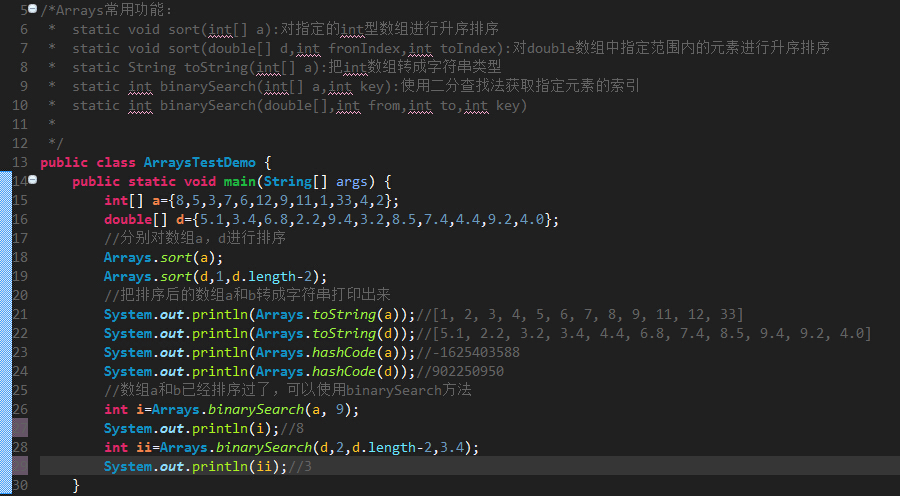Click comment text 'Arrays常用功能'
This screenshot has height=496, width=900.
[109, 10]
